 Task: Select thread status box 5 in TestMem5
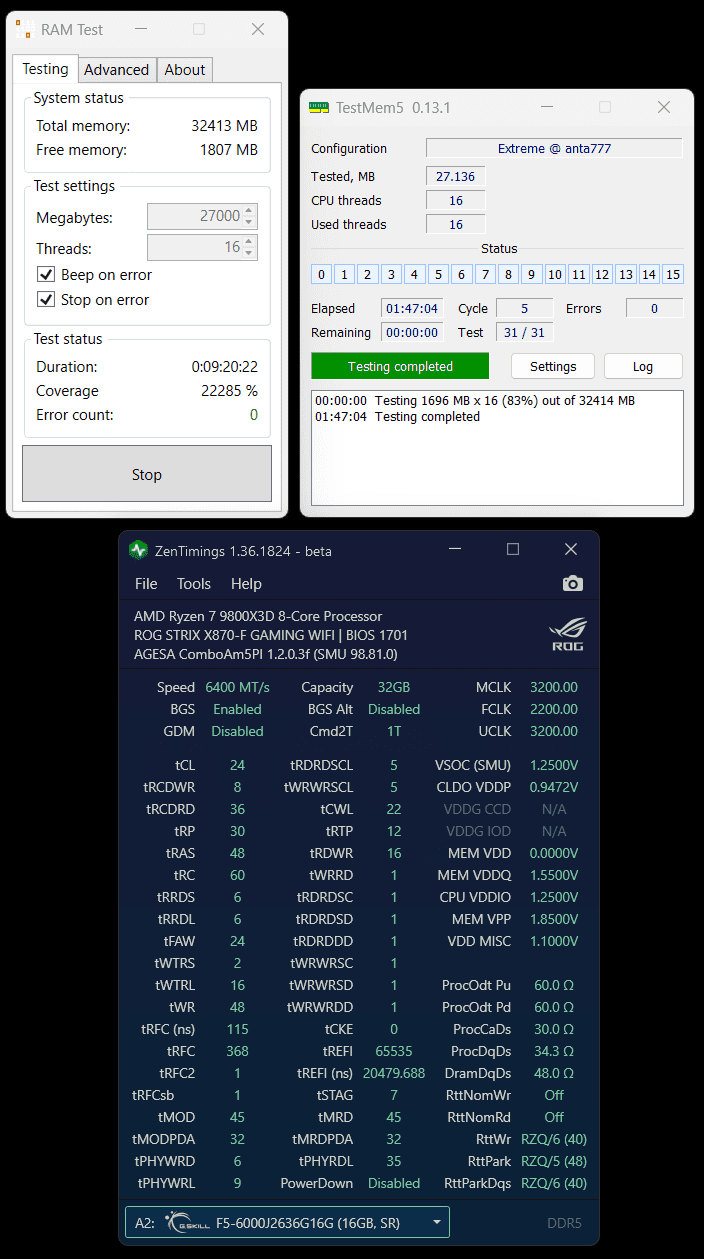pos(438,274)
